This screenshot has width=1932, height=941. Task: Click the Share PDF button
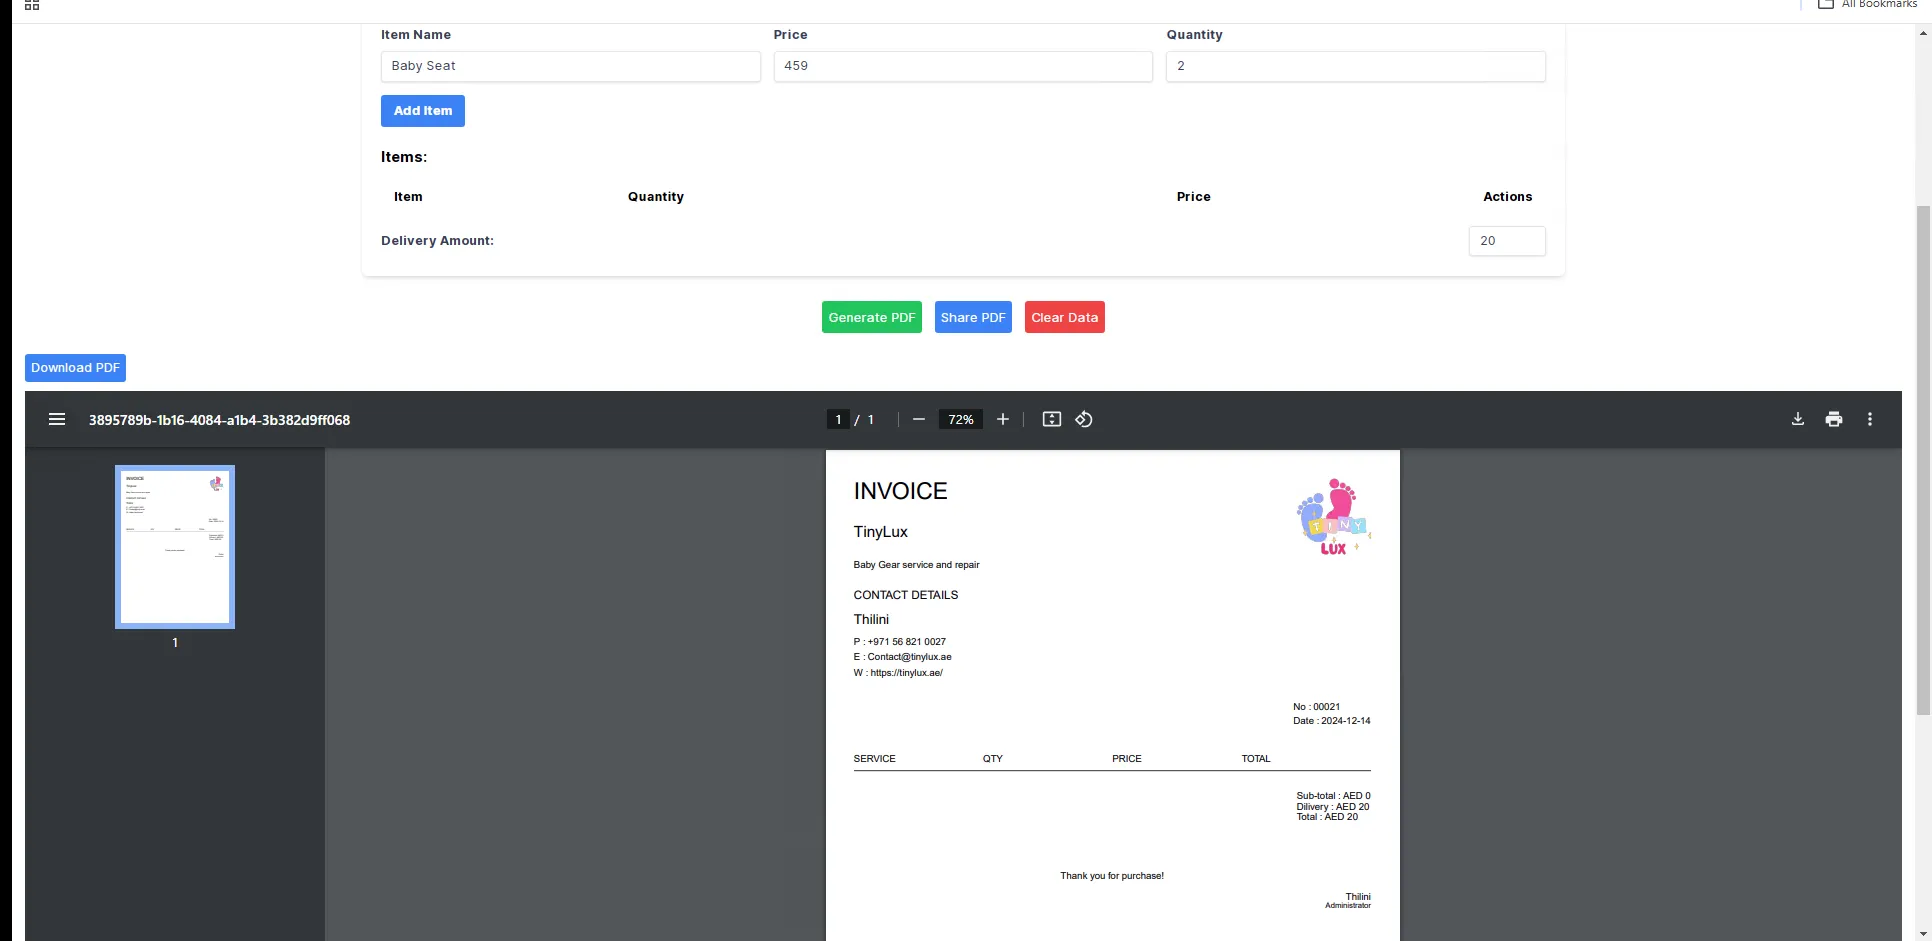pos(972,317)
